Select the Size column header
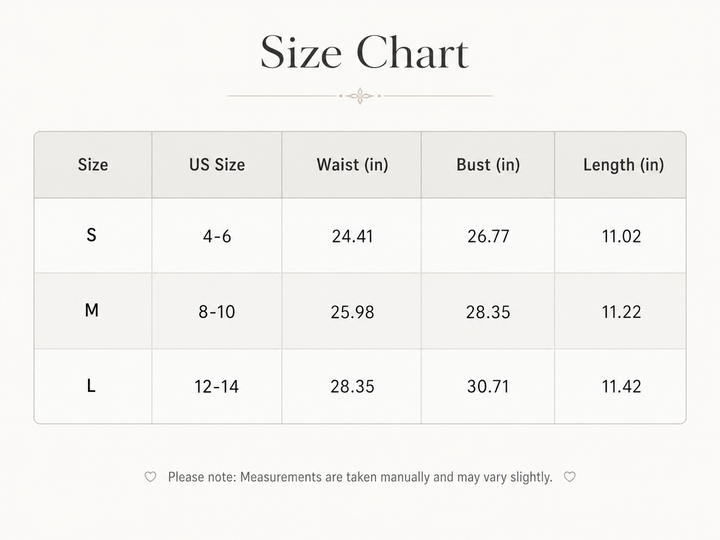Screen dimensions: 720x540 (93, 165)
